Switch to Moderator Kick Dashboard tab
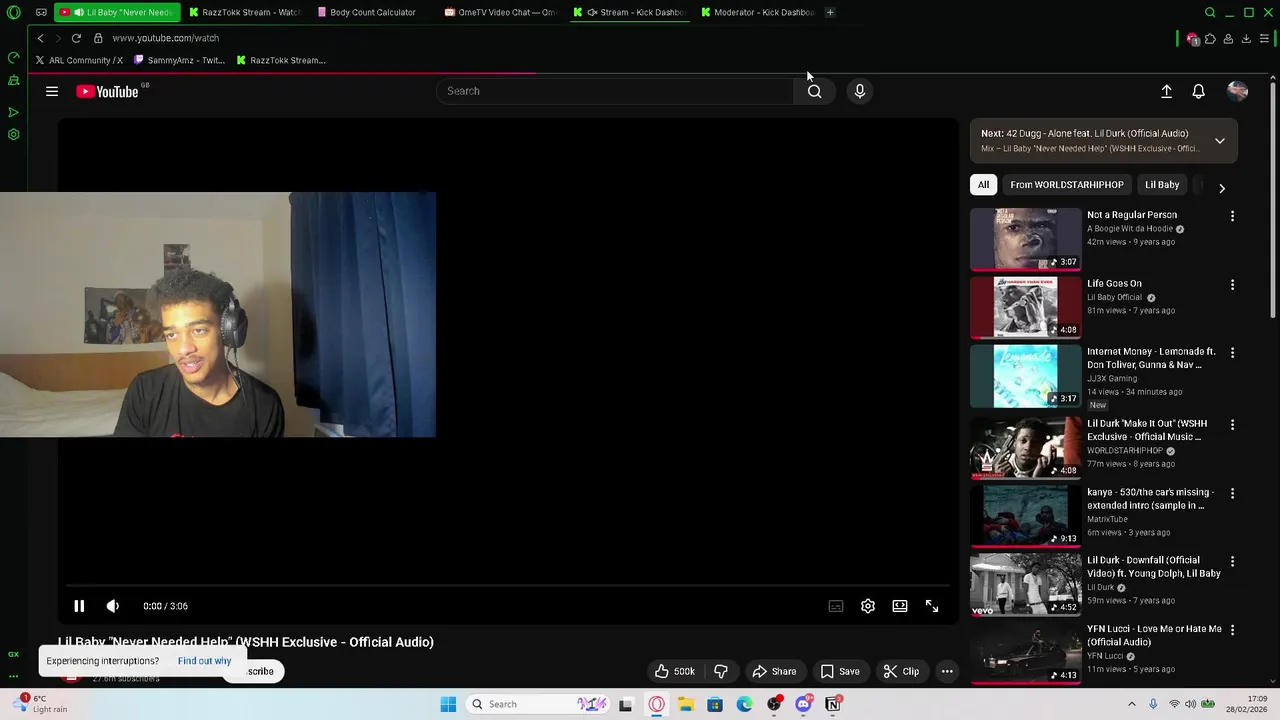 [x=758, y=12]
